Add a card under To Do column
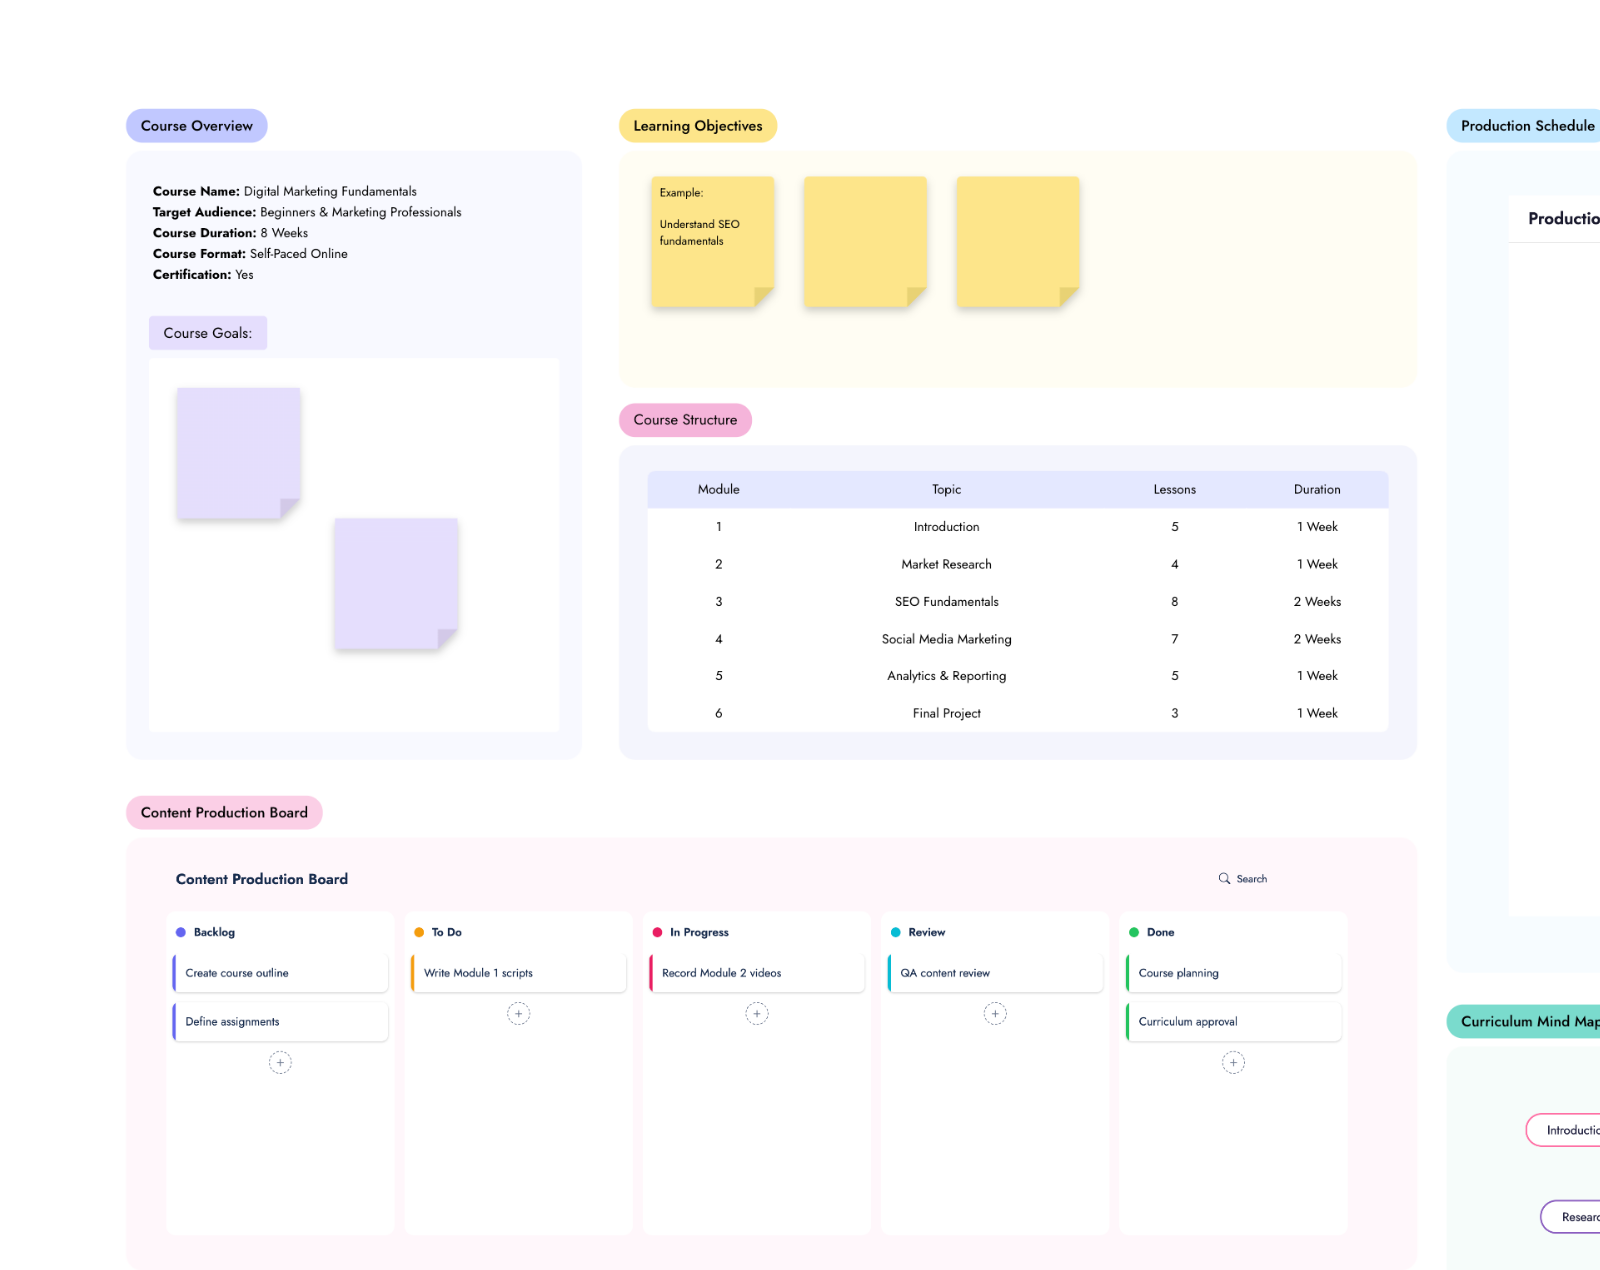 518,1014
